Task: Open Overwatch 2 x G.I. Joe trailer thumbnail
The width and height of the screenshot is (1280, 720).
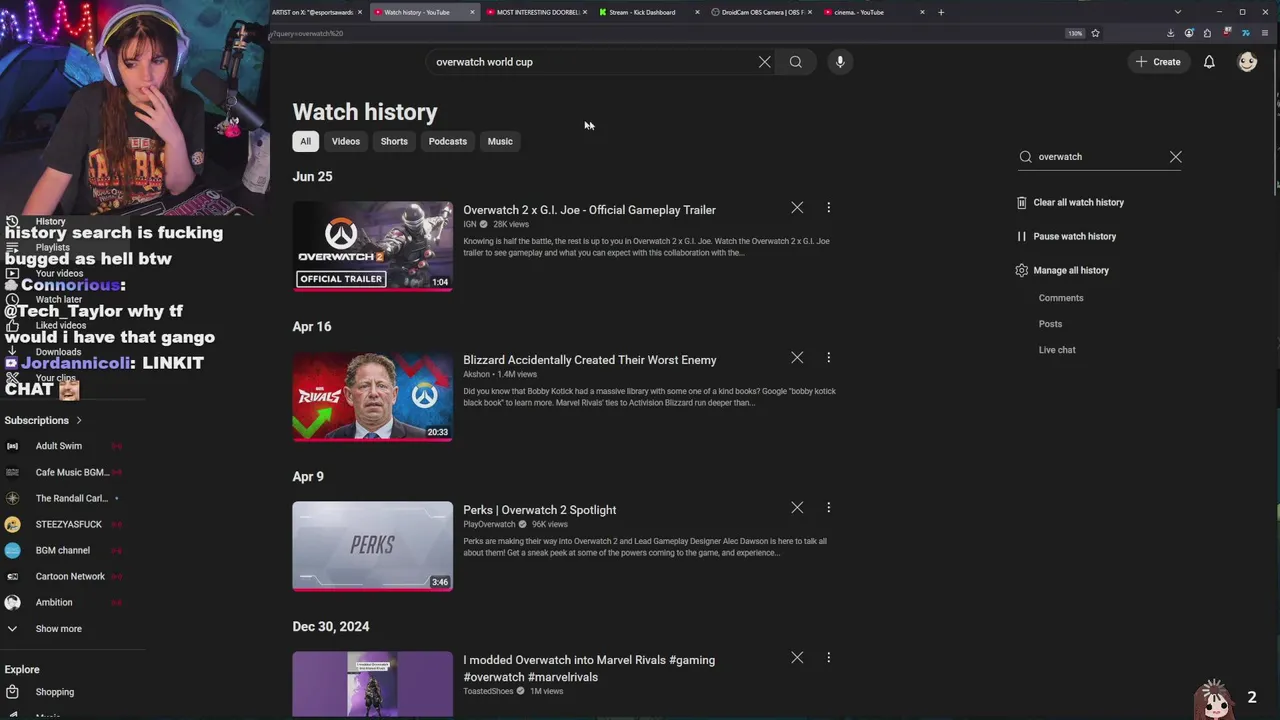Action: click(x=372, y=246)
